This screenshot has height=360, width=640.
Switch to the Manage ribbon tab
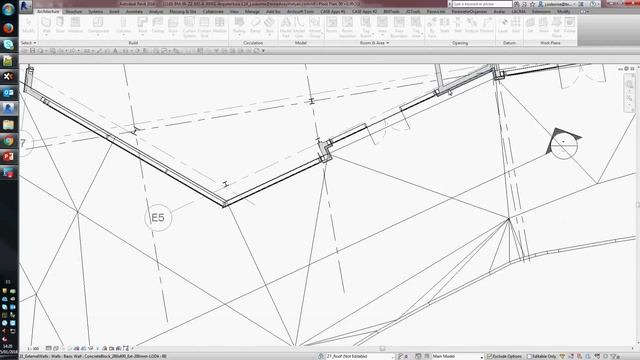tap(252, 11)
